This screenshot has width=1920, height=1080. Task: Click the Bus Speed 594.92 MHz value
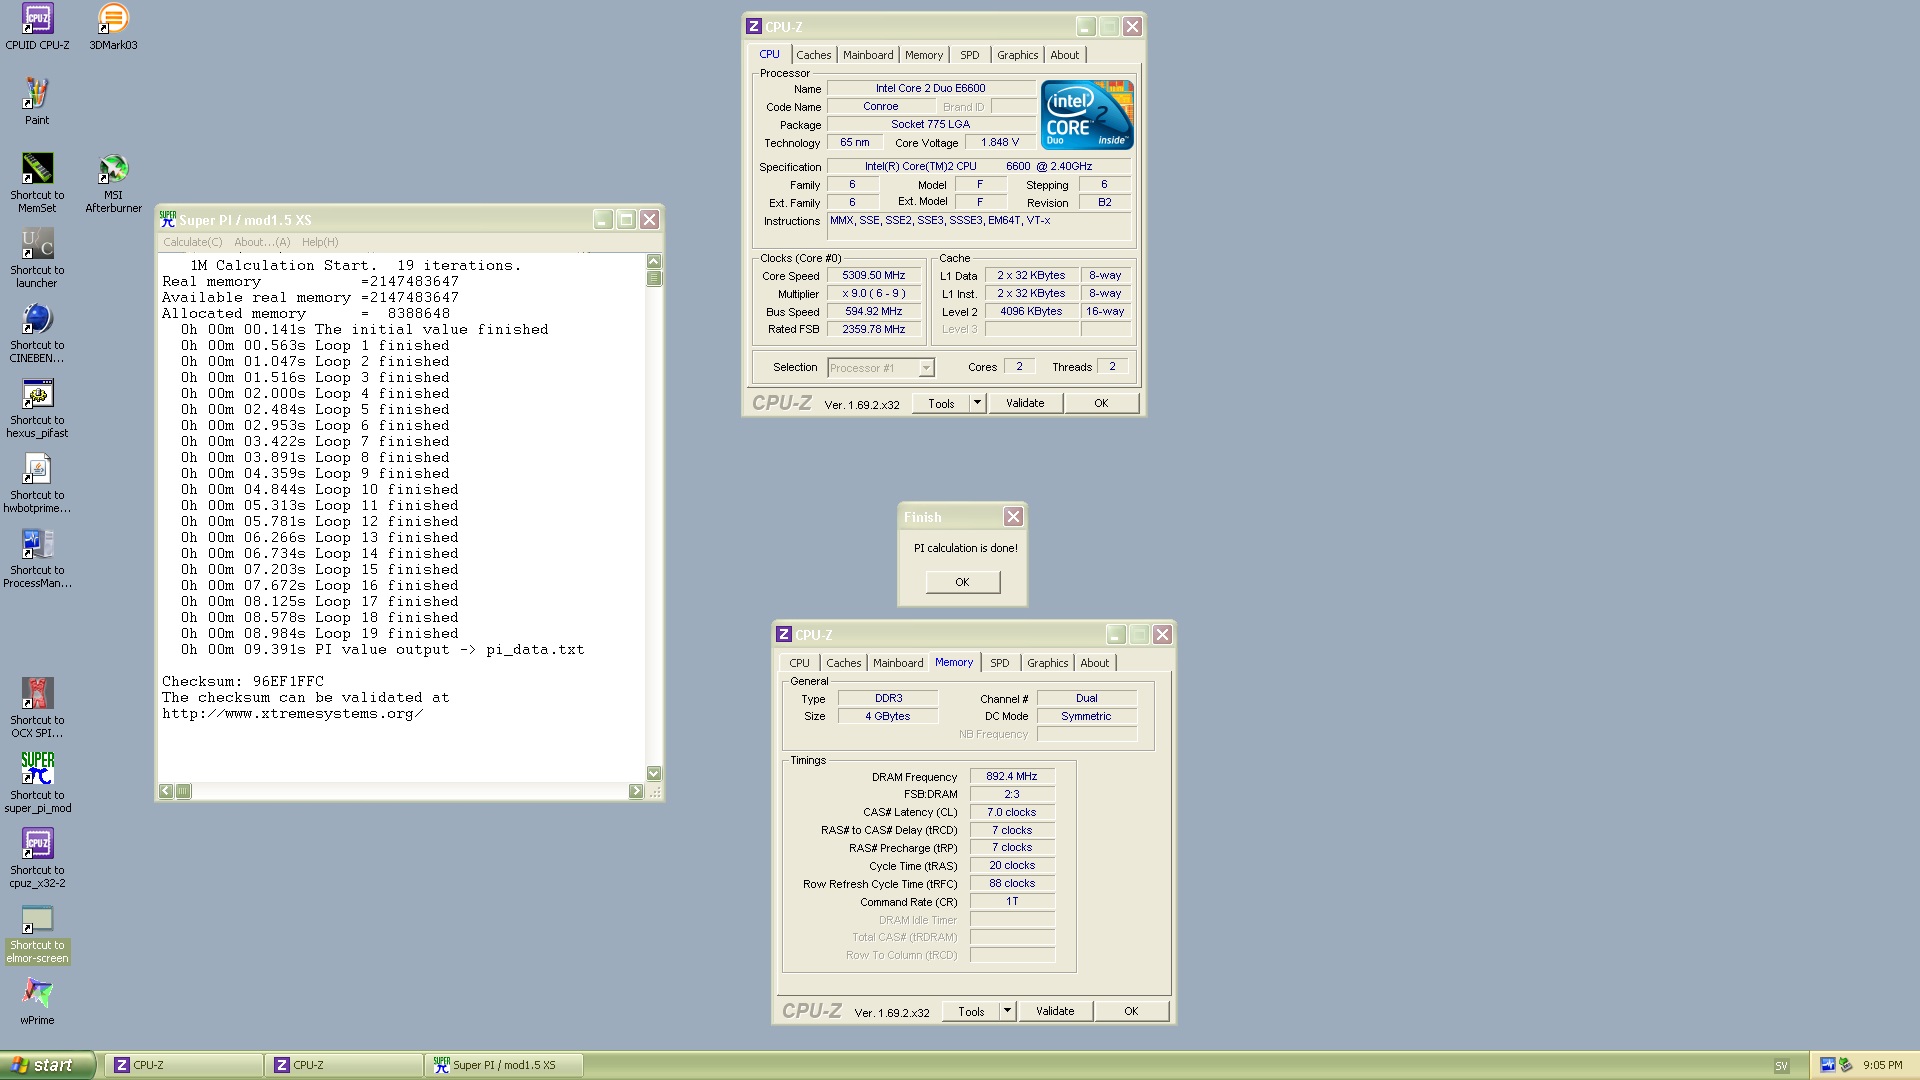[x=873, y=311]
